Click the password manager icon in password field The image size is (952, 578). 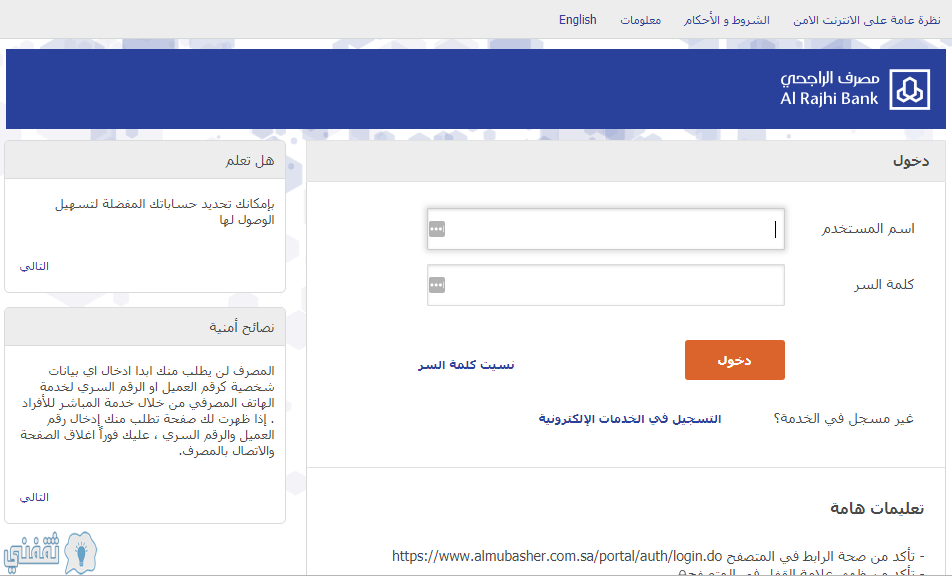(x=437, y=285)
